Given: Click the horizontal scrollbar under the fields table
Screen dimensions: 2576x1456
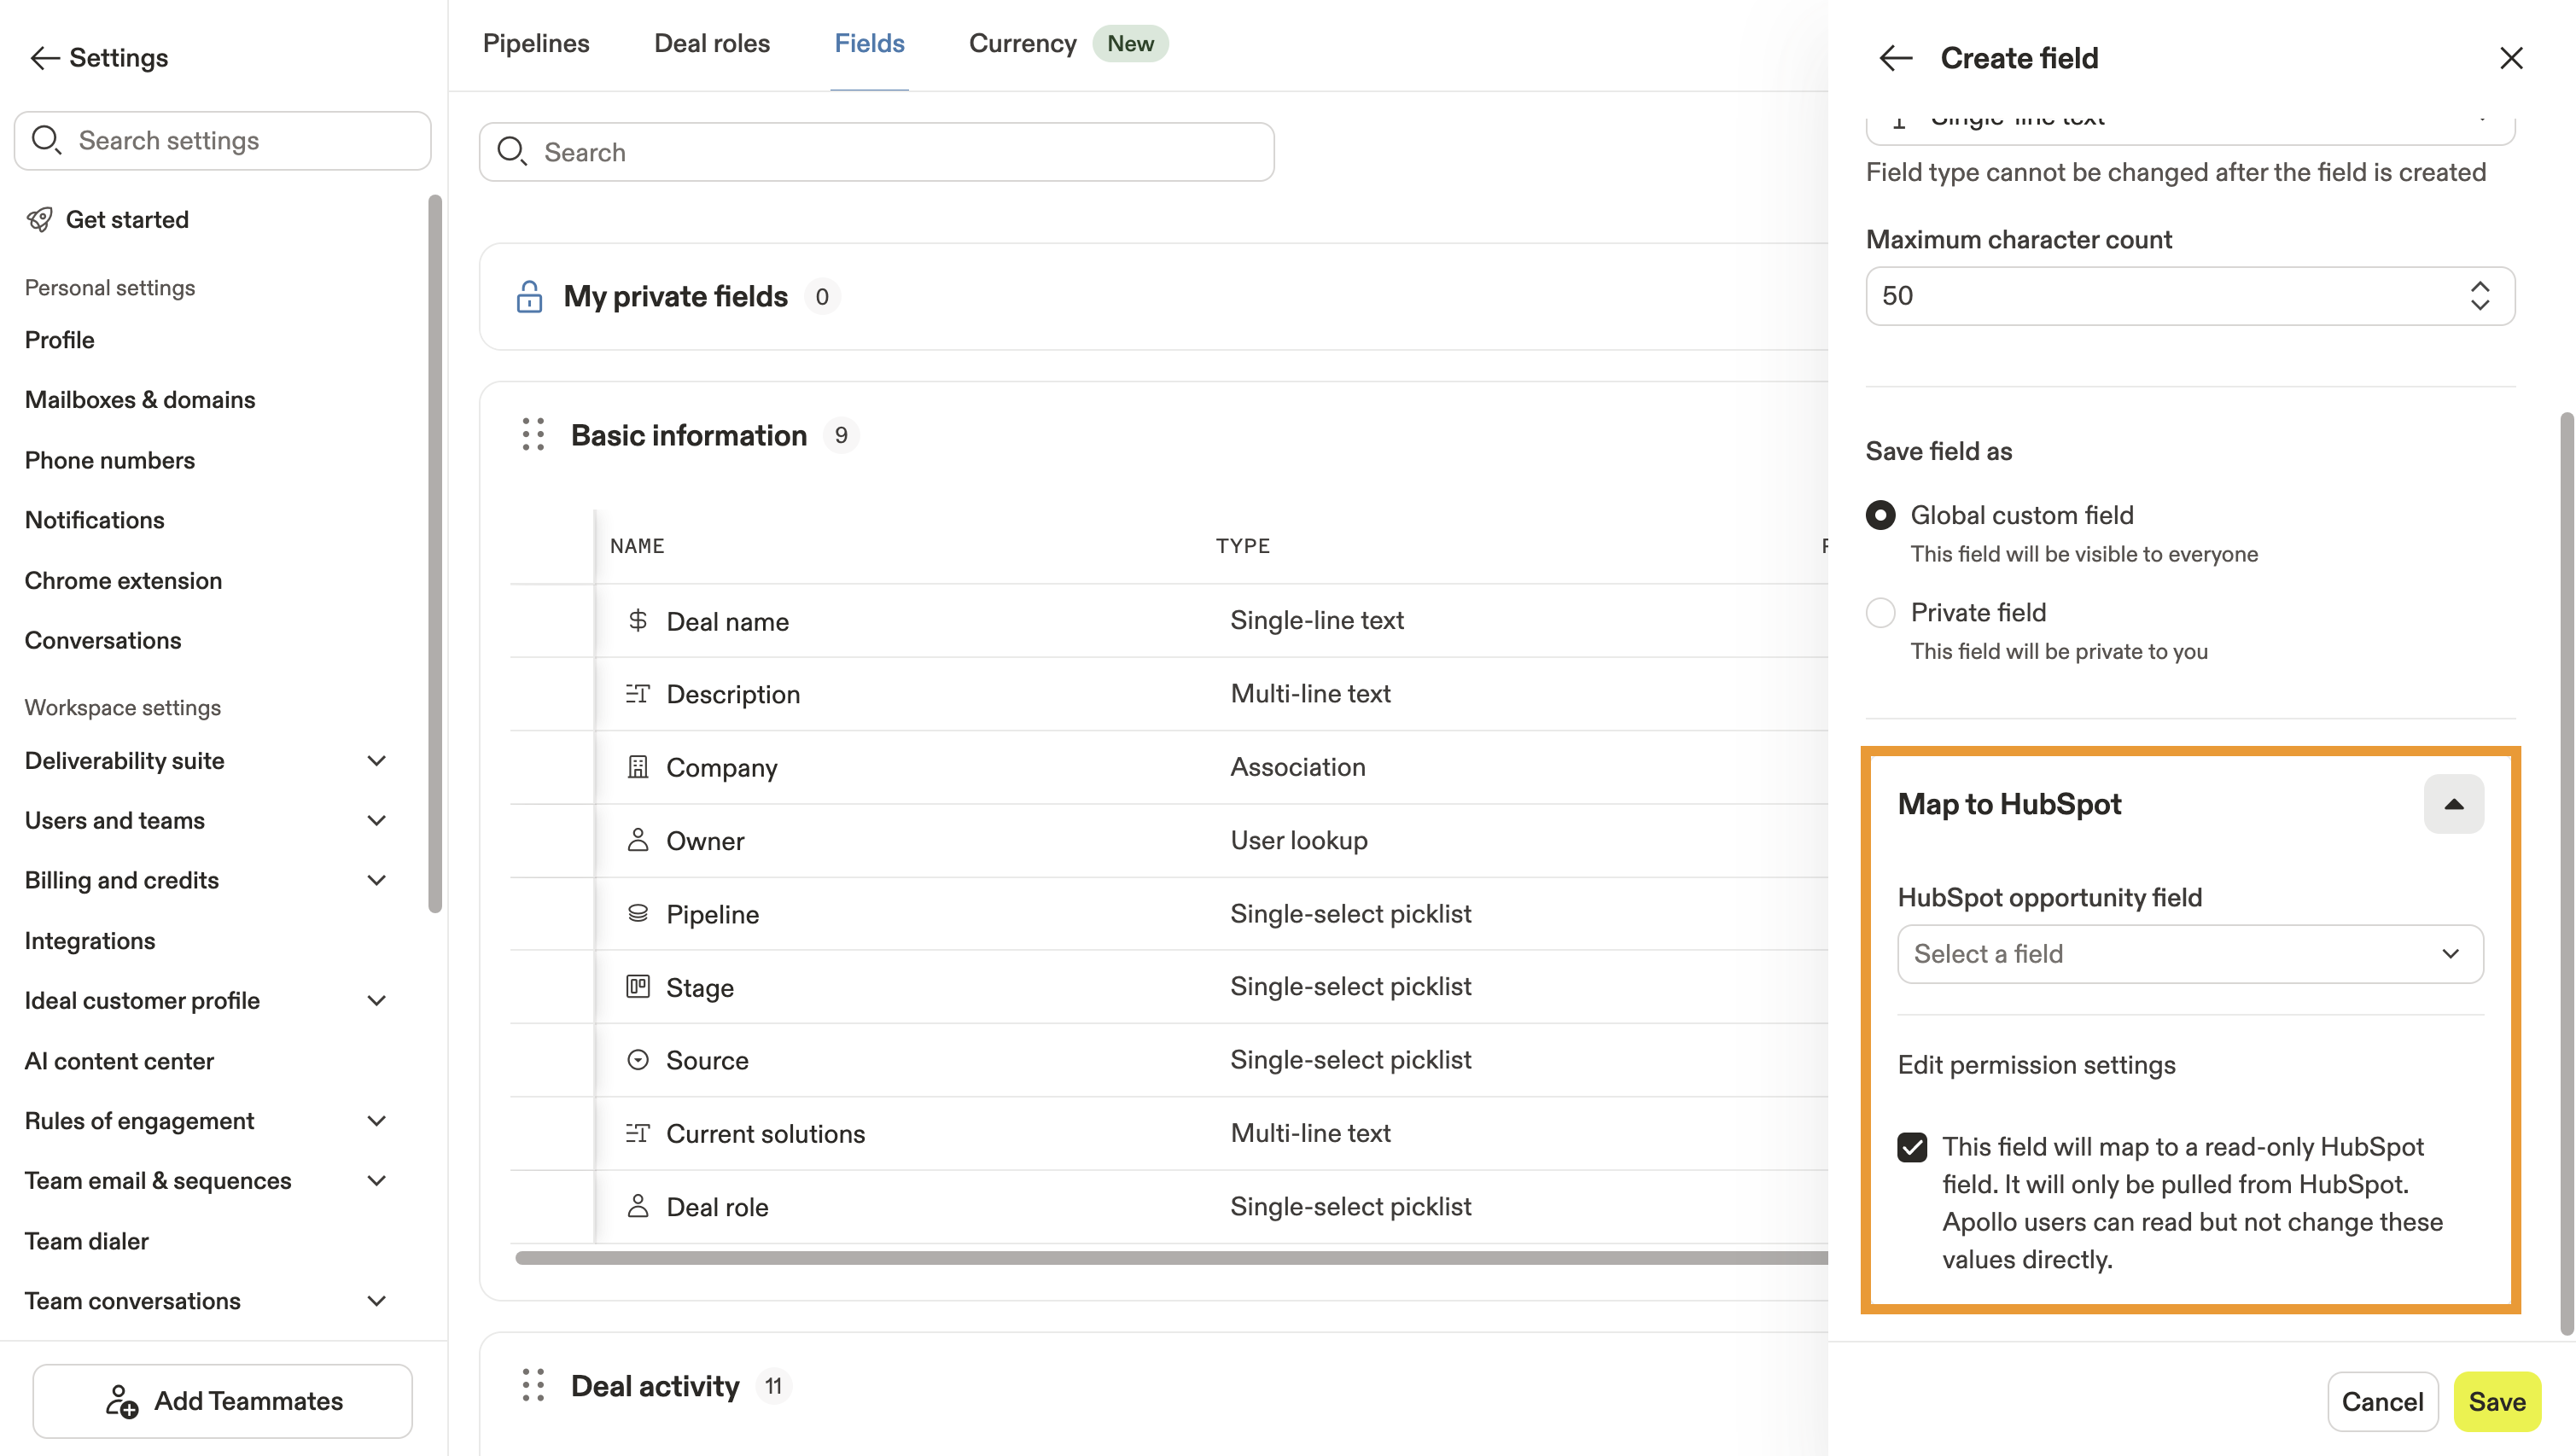Looking at the screenshot, I should coord(1170,1258).
